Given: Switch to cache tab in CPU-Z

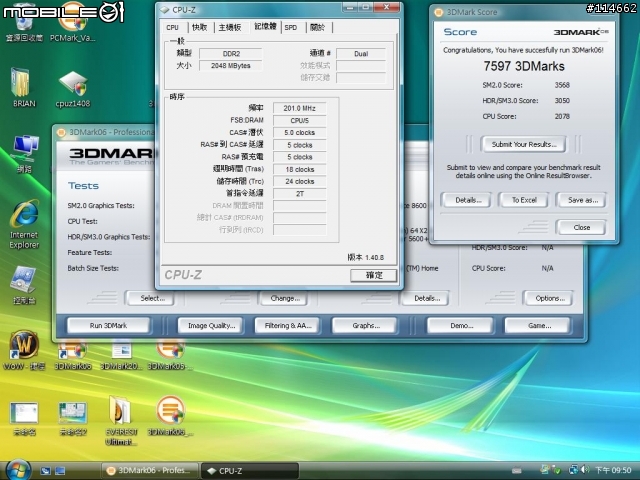Looking at the screenshot, I should pyautogui.click(x=200, y=27).
